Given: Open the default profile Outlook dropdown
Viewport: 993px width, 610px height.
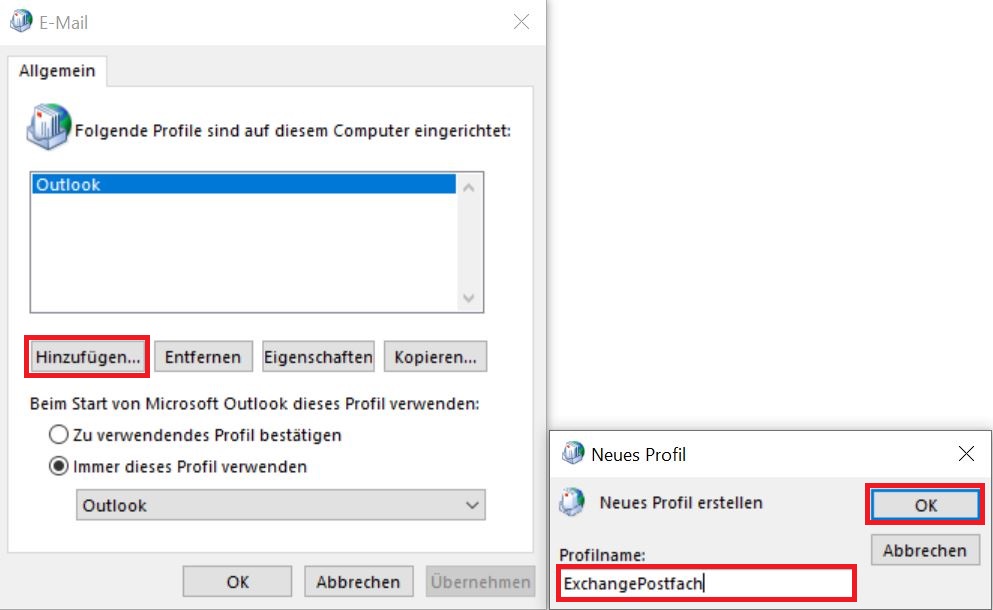Looking at the screenshot, I should click(281, 506).
